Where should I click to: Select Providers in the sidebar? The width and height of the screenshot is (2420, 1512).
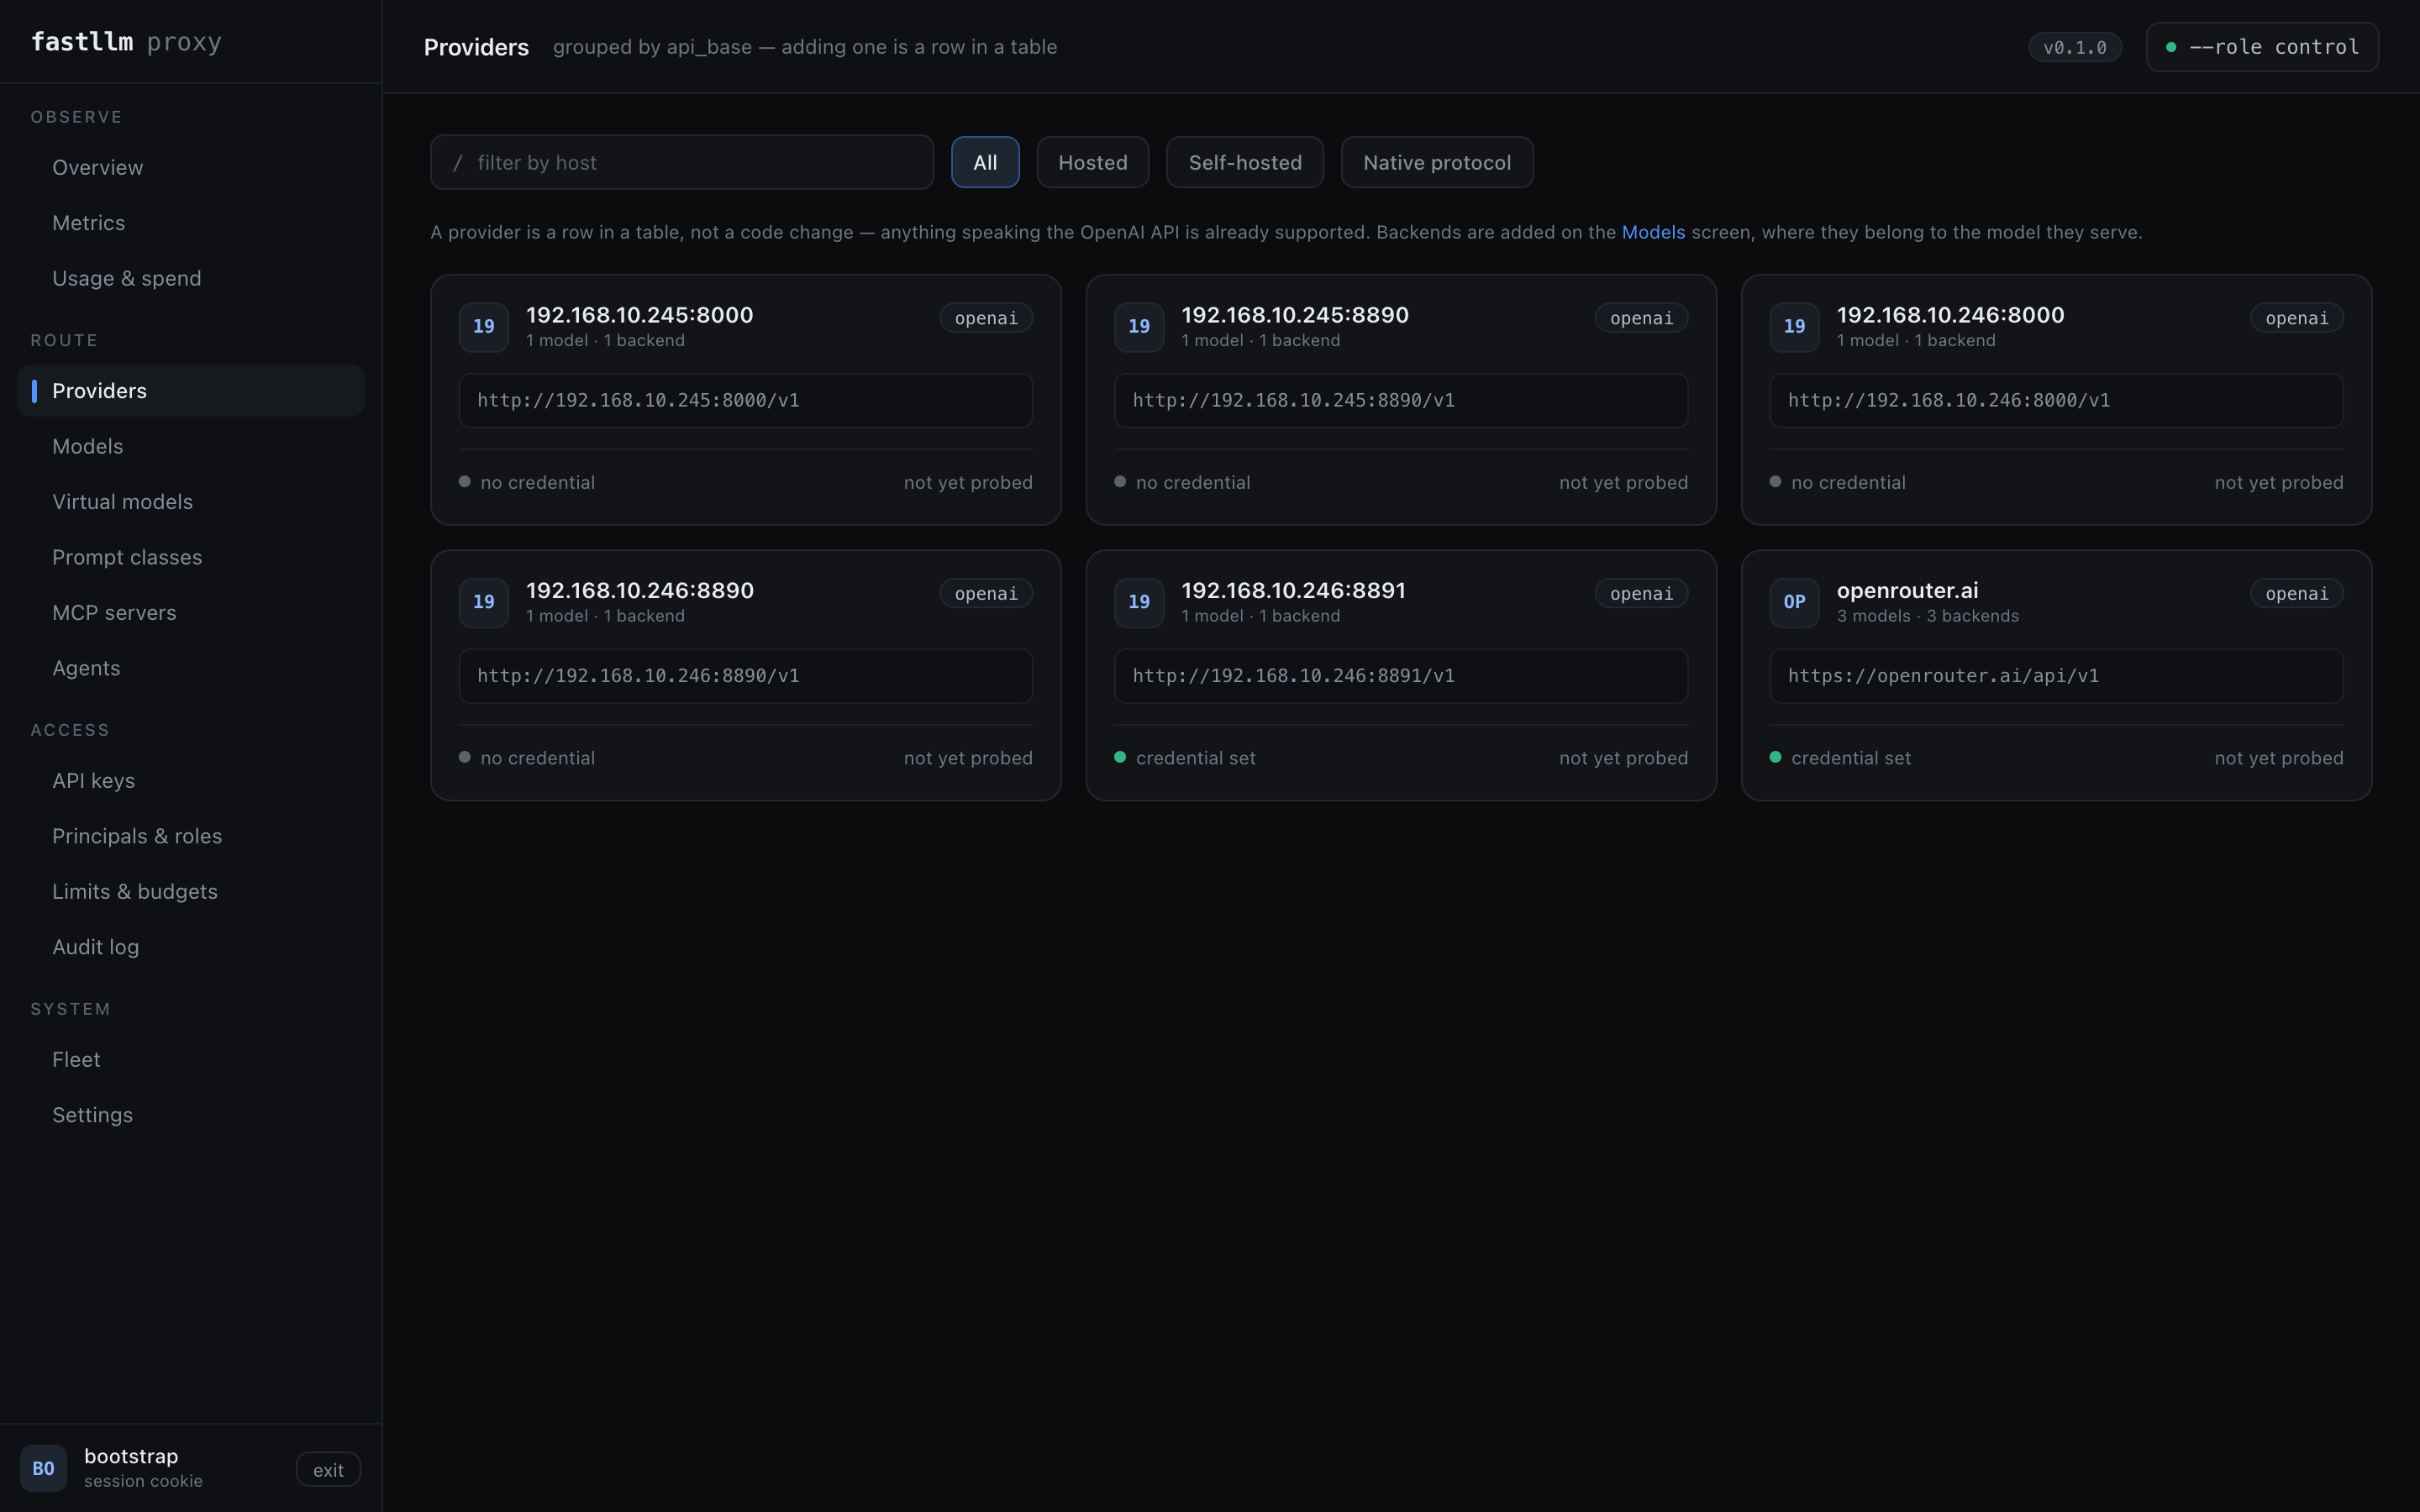click(x=190, y=391)
